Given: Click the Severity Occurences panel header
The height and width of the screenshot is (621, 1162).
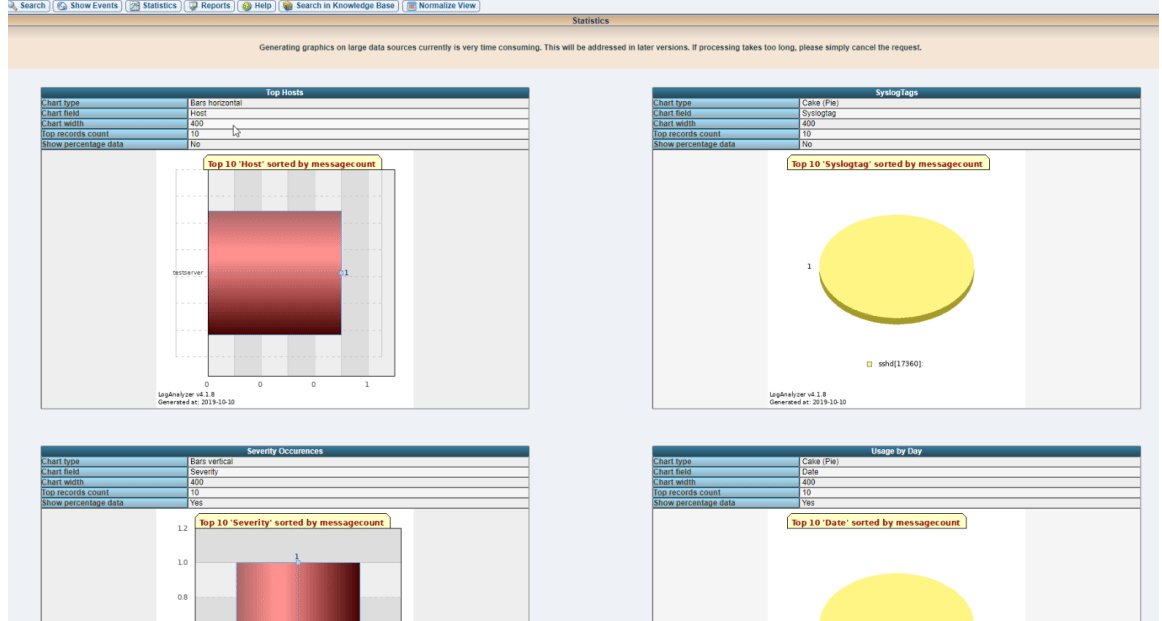Looking at the screenshot, I should point(285,451).
